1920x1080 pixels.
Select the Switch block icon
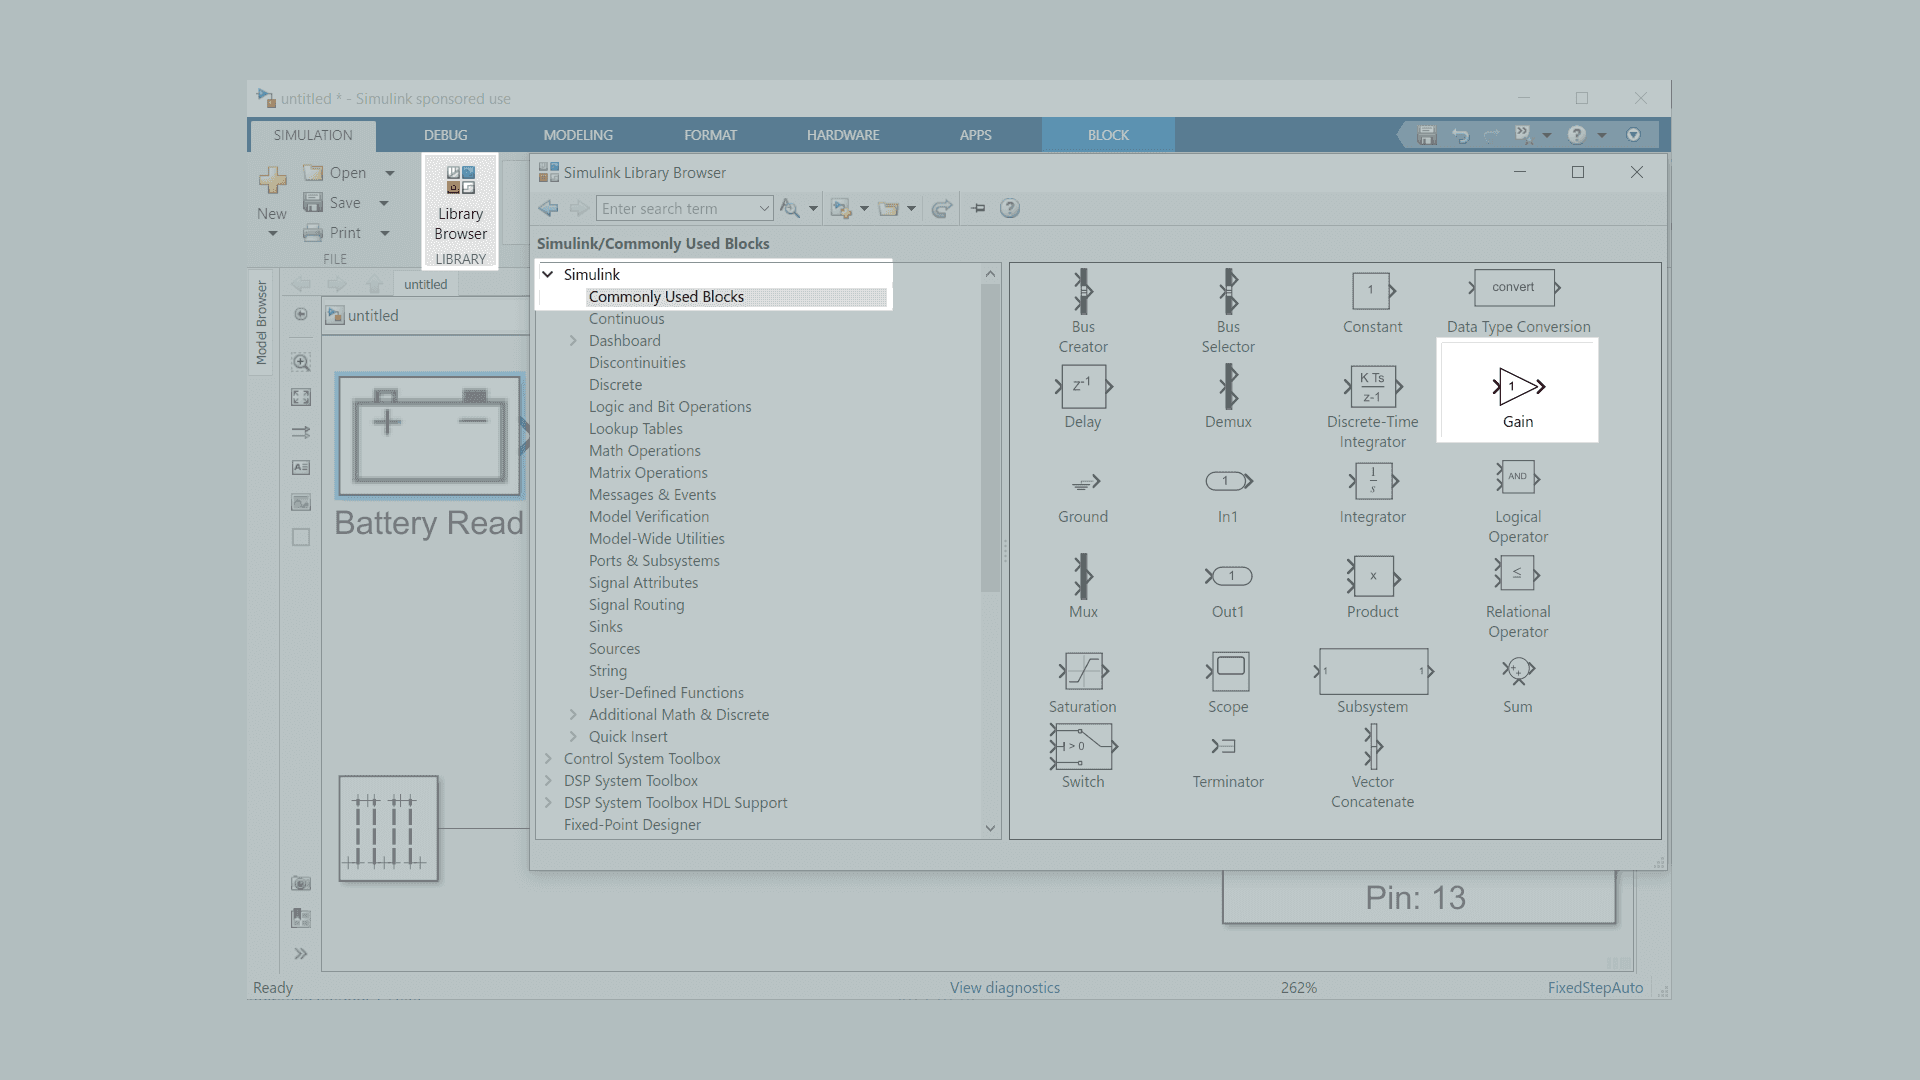pyautogui.click(x=1083, y=747)
